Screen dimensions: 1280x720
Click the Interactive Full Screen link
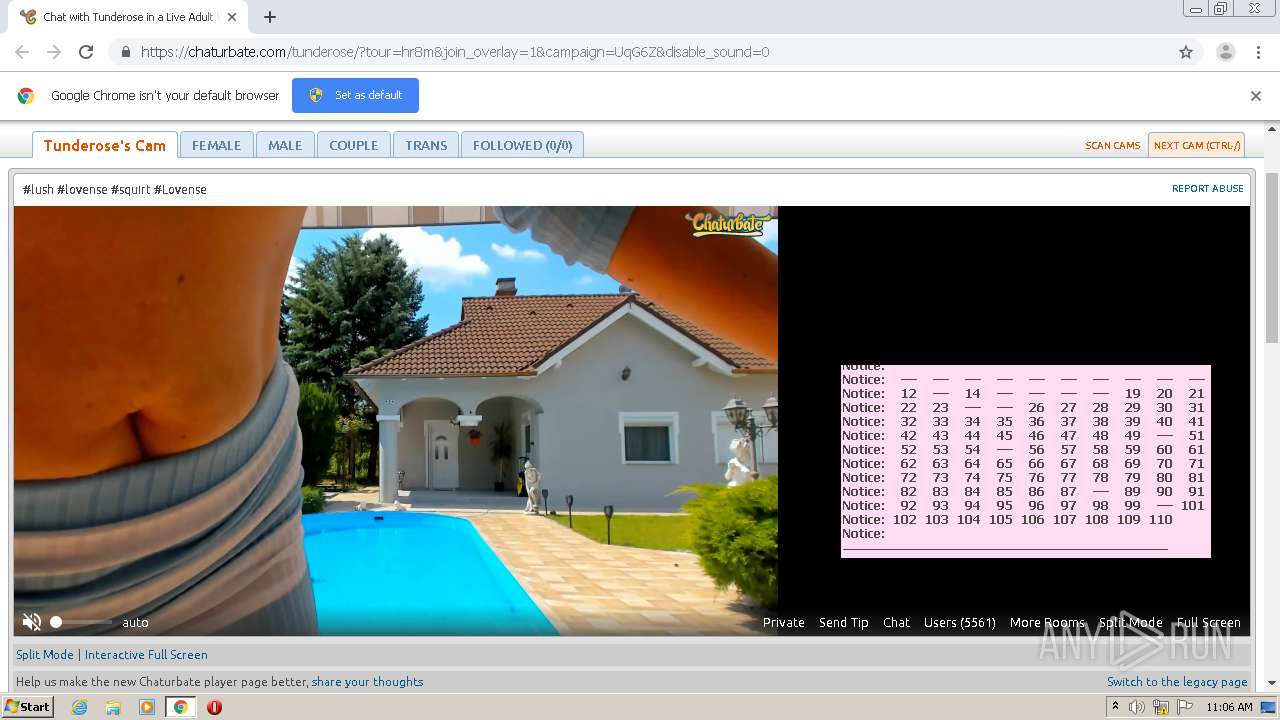(146, 654)
